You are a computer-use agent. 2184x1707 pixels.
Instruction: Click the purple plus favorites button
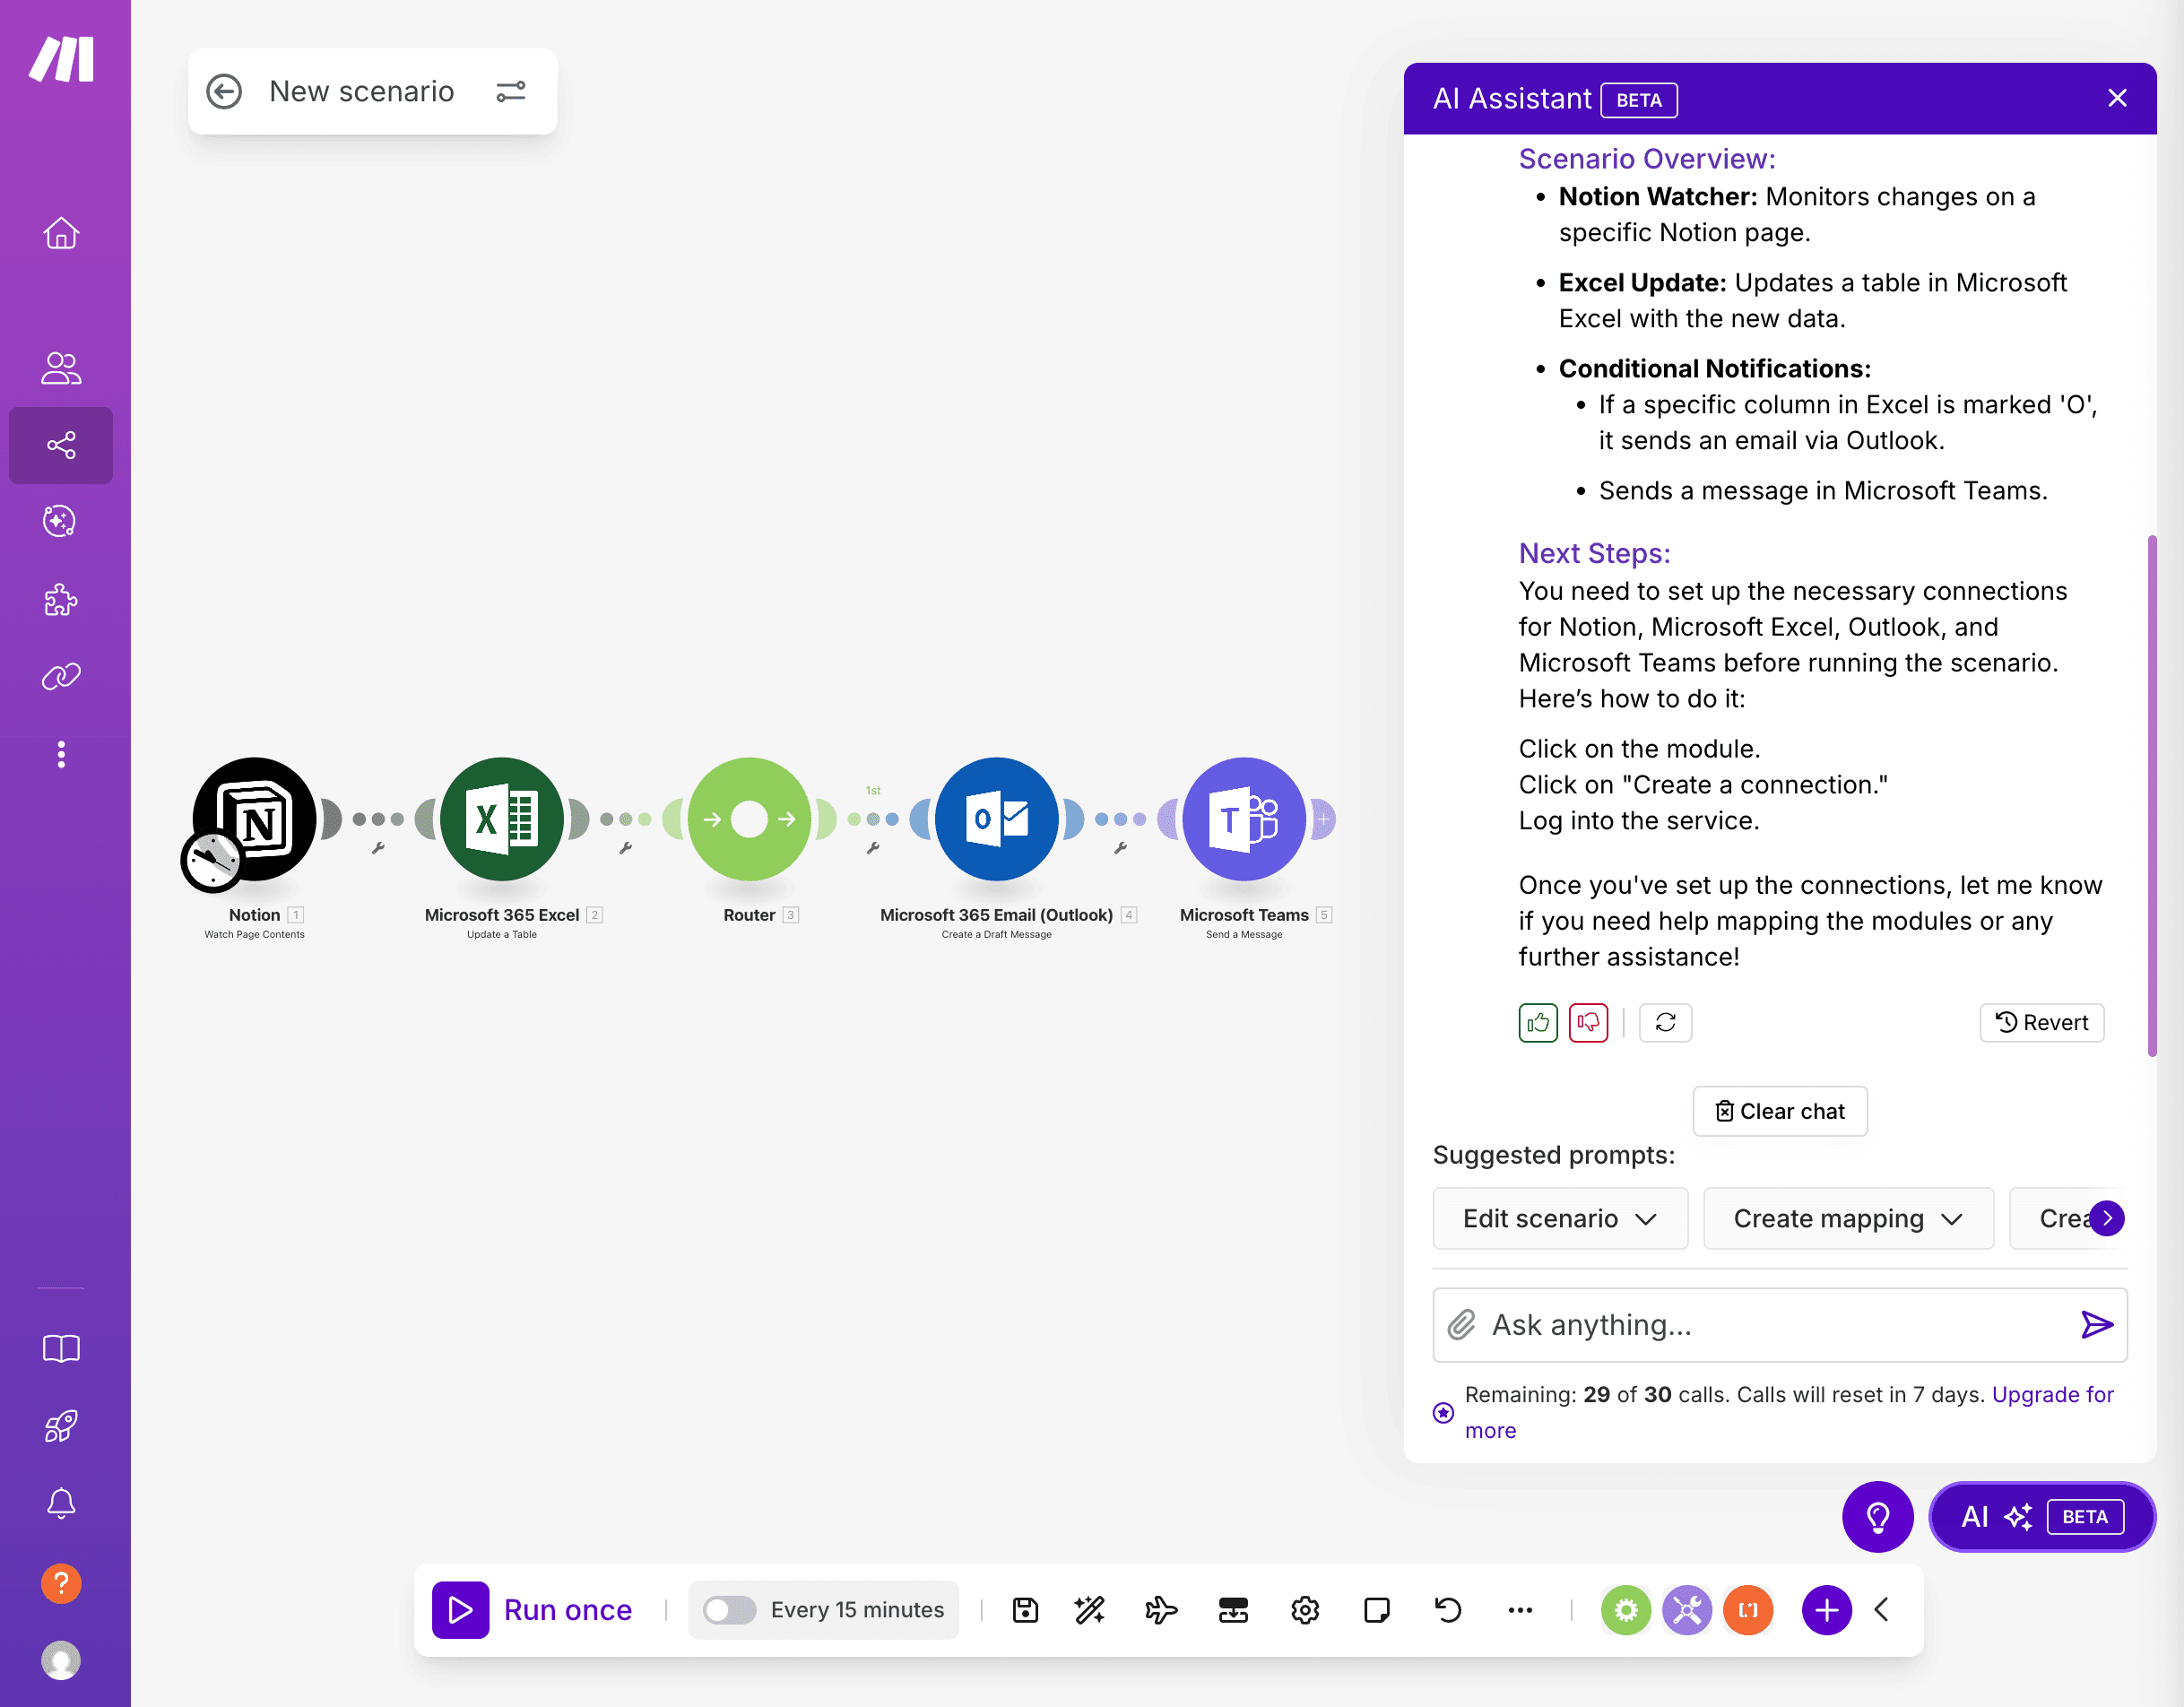point(1827,1609)
